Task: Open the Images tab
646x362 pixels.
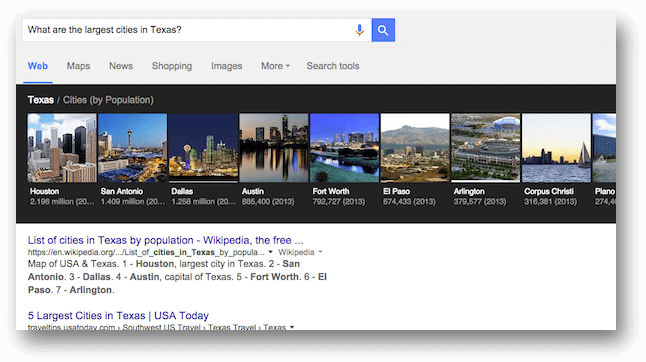Action: (227, 66)
